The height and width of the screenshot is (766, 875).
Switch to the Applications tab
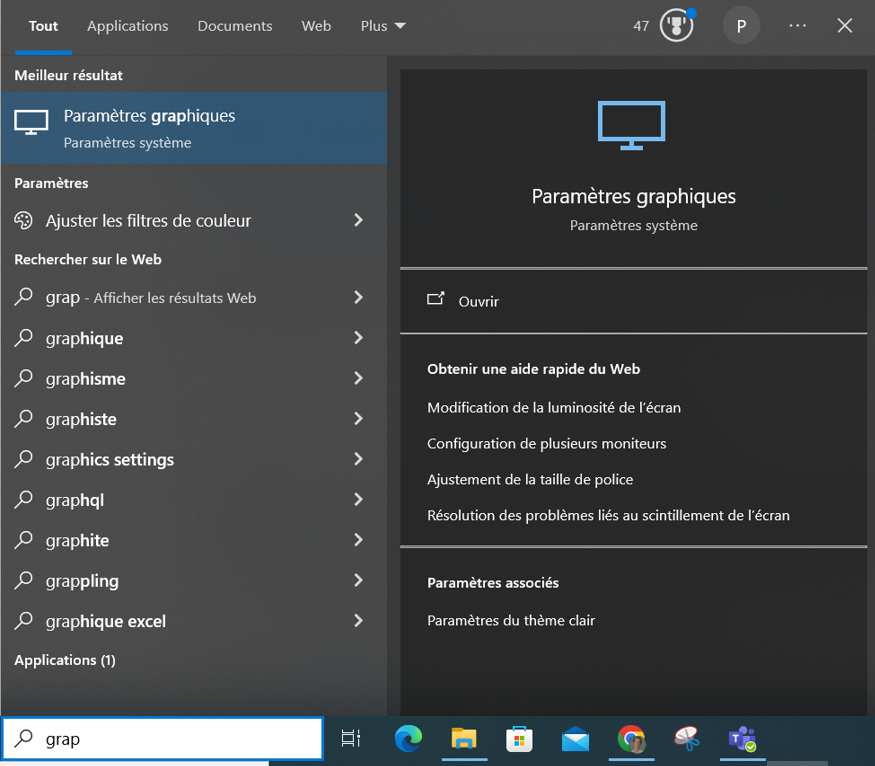tap(128, 26)
